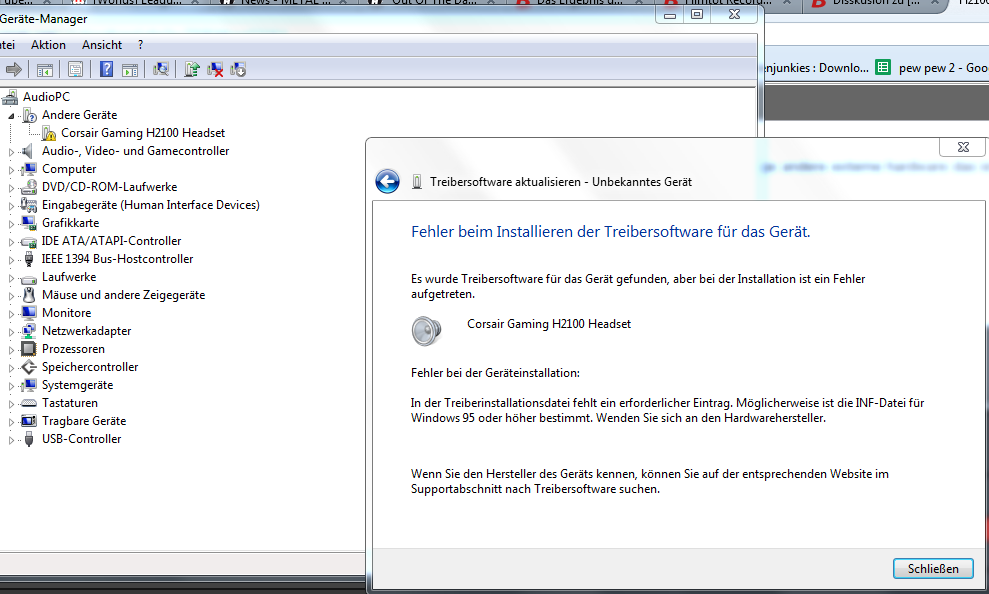989x594 pixels.
Task: Expand the Monitore node
Action: click(x=11, y=313)
